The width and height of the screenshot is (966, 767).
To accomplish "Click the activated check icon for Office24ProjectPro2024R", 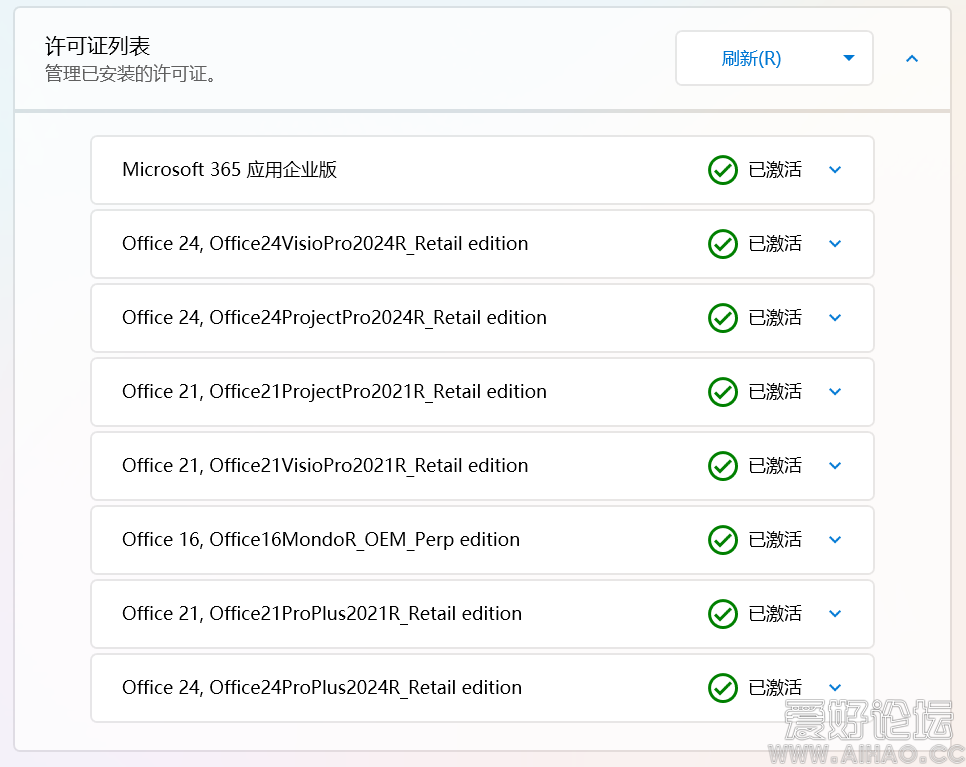I will 723,318.
